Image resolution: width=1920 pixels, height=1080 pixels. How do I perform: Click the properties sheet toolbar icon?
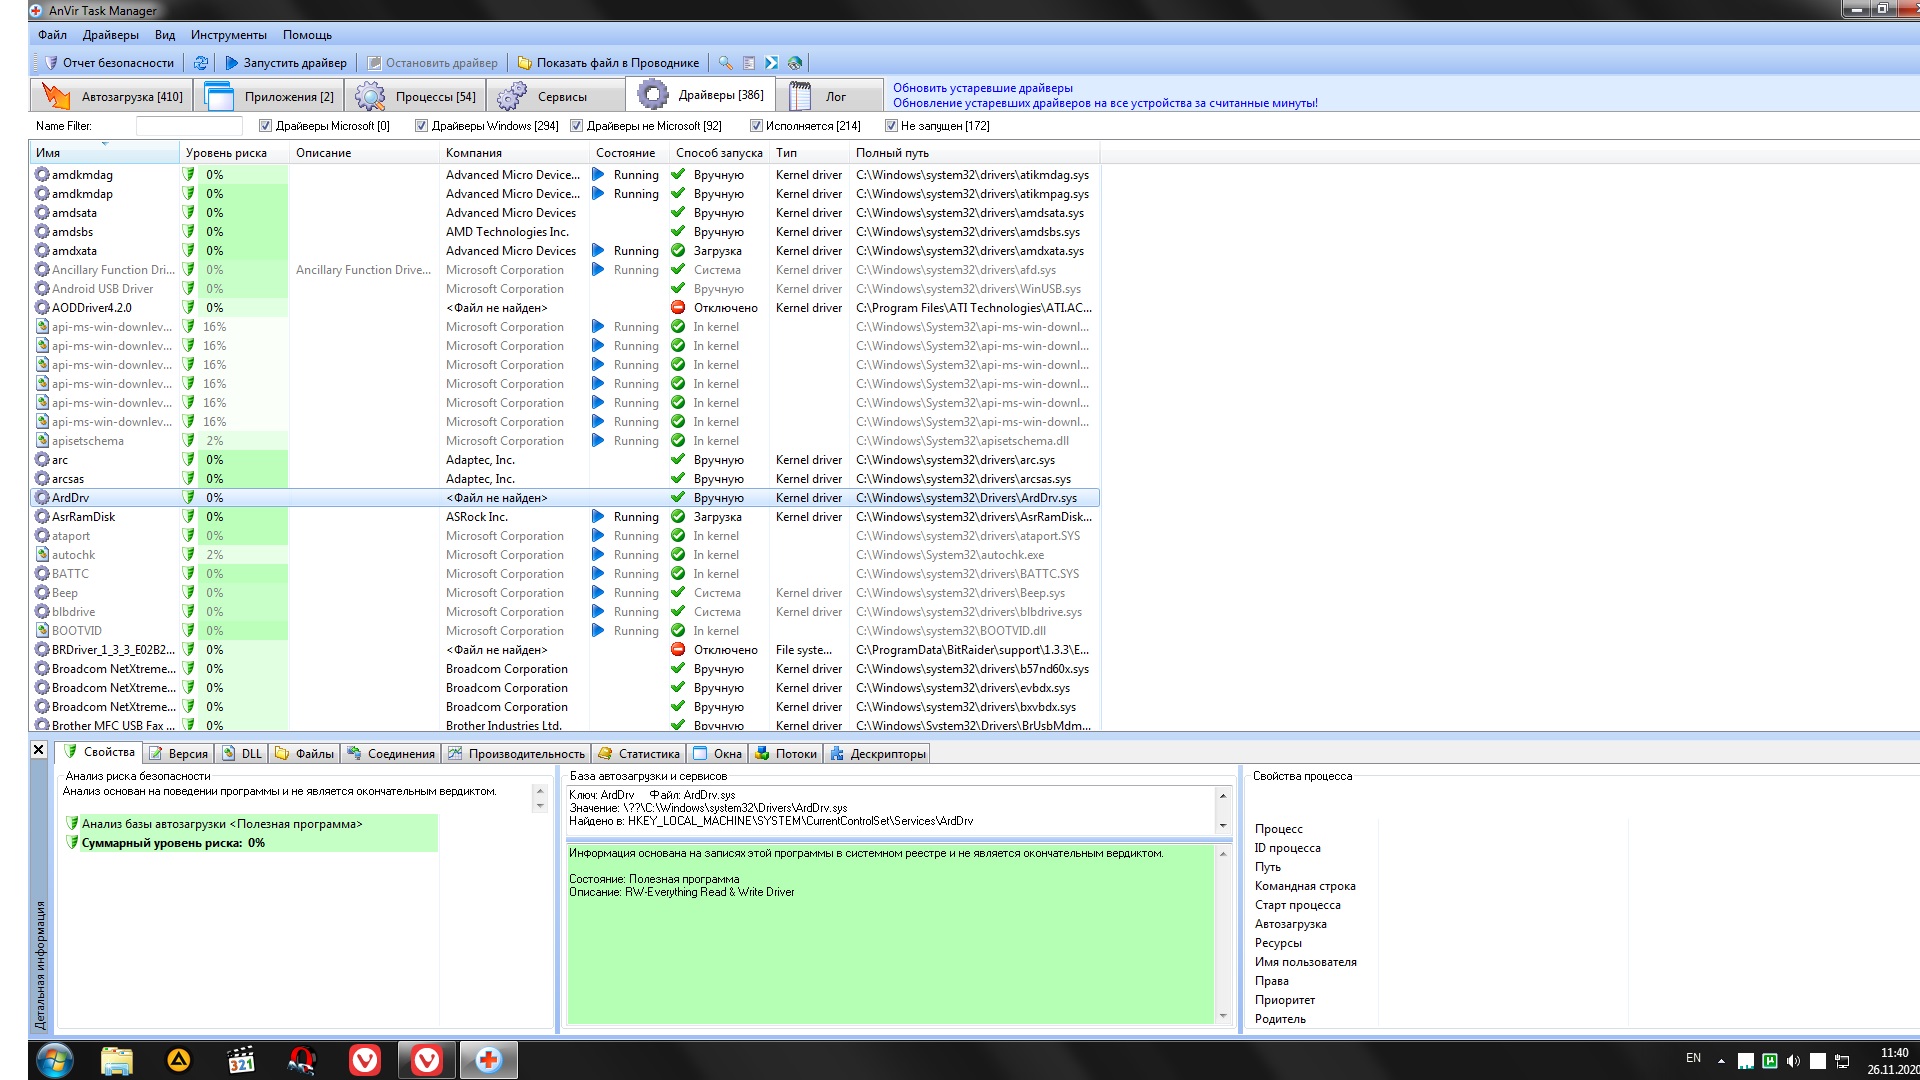tap(749, 63)
